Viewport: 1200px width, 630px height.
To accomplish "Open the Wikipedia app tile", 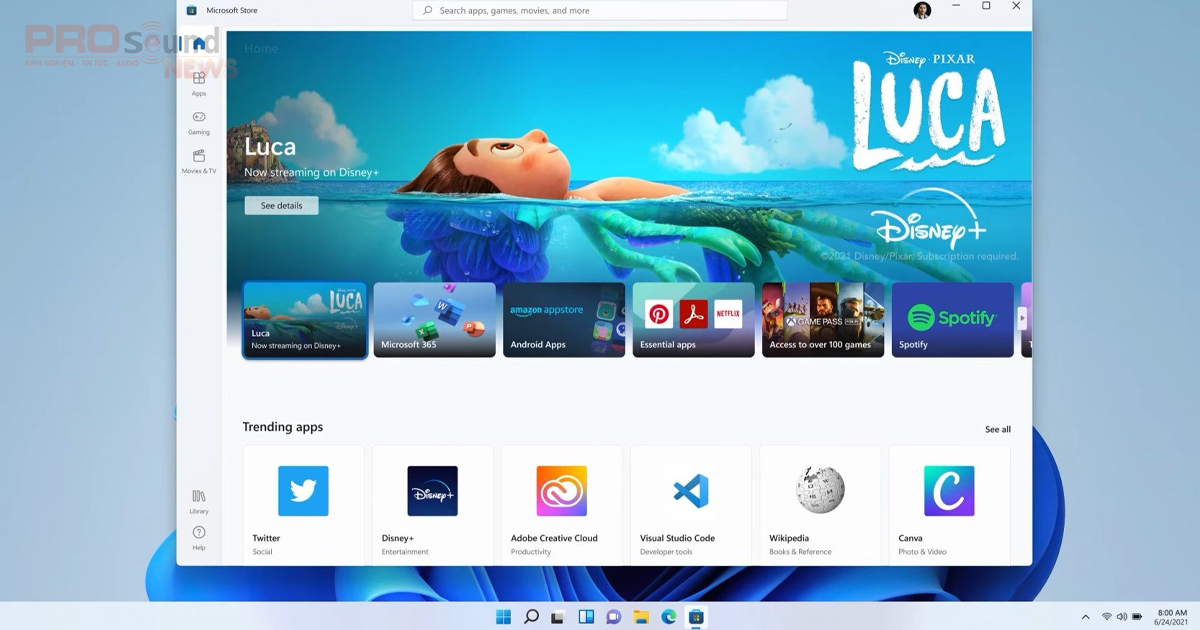I will (820, 505).
